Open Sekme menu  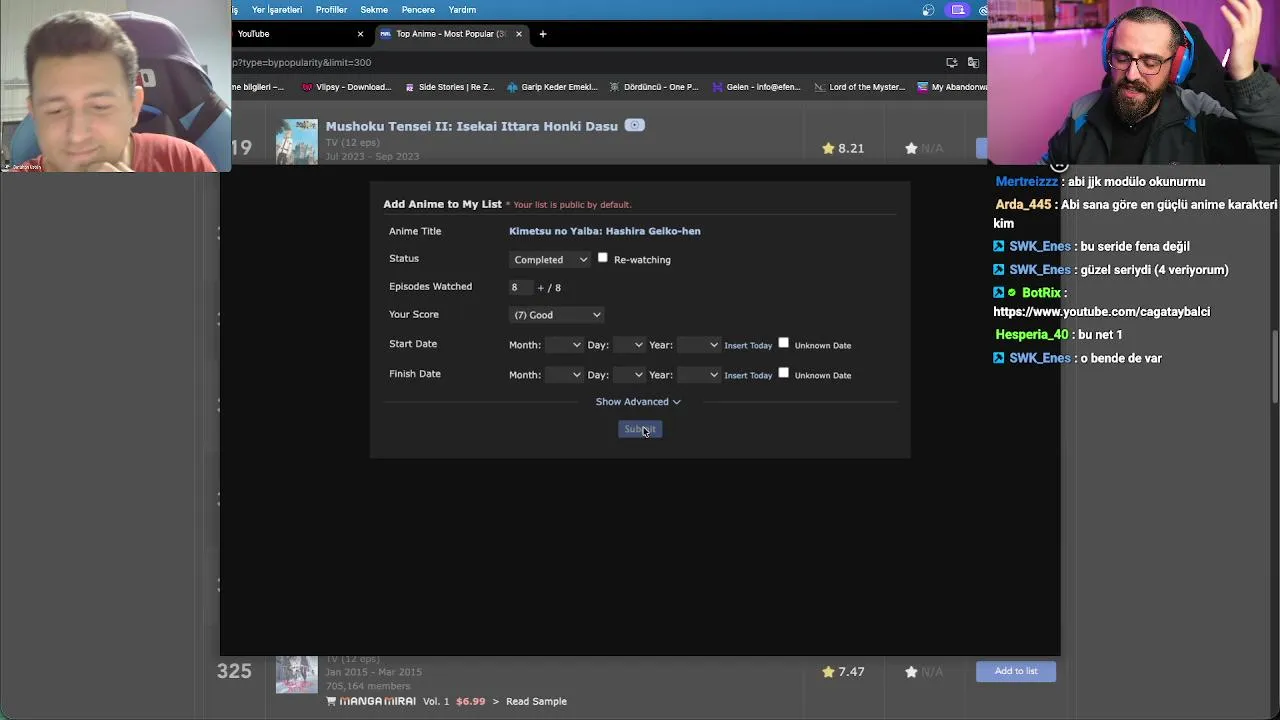[x=374, y=10]
